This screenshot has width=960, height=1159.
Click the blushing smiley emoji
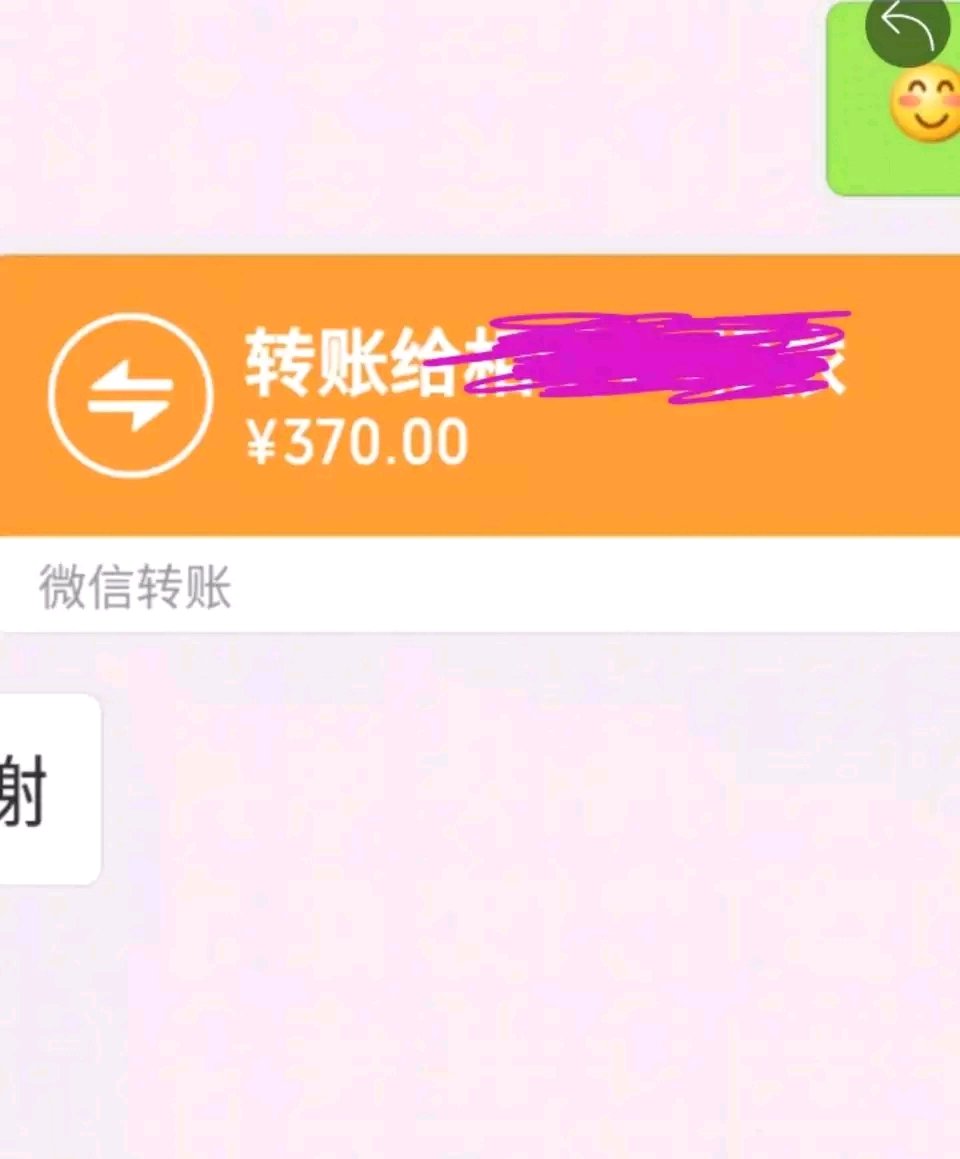[925, 102]
